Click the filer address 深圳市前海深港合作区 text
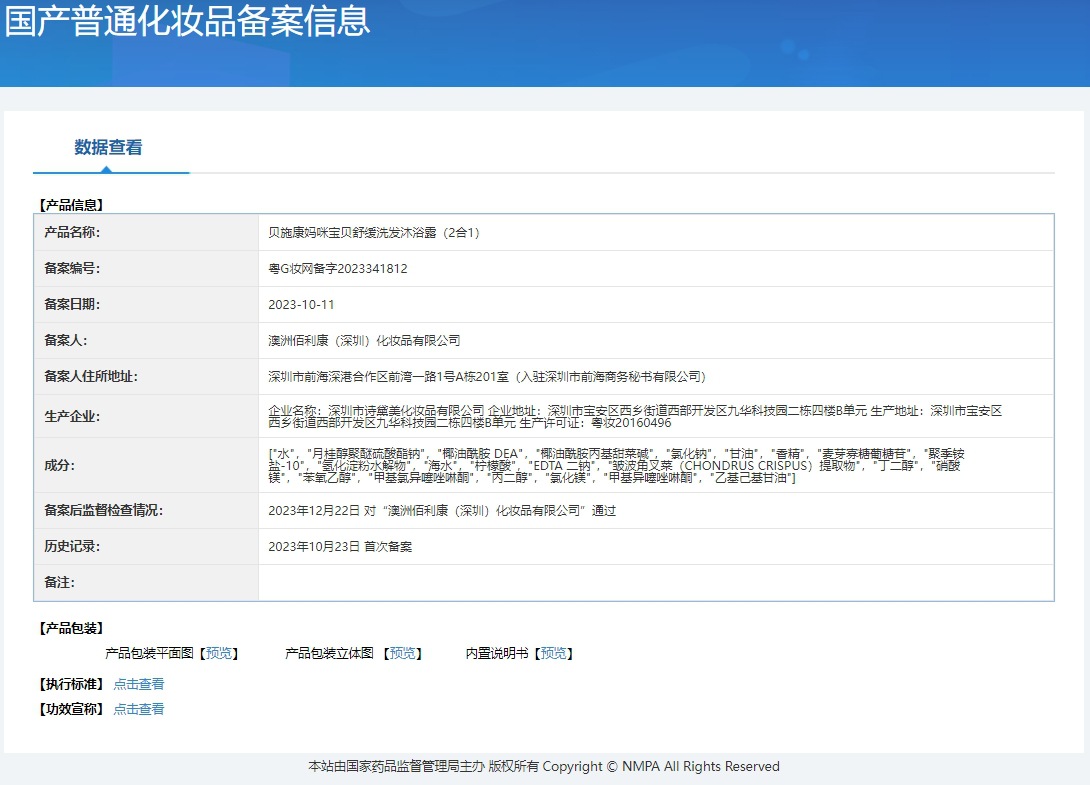1090x785 pixels. click(x=487, y=377)
